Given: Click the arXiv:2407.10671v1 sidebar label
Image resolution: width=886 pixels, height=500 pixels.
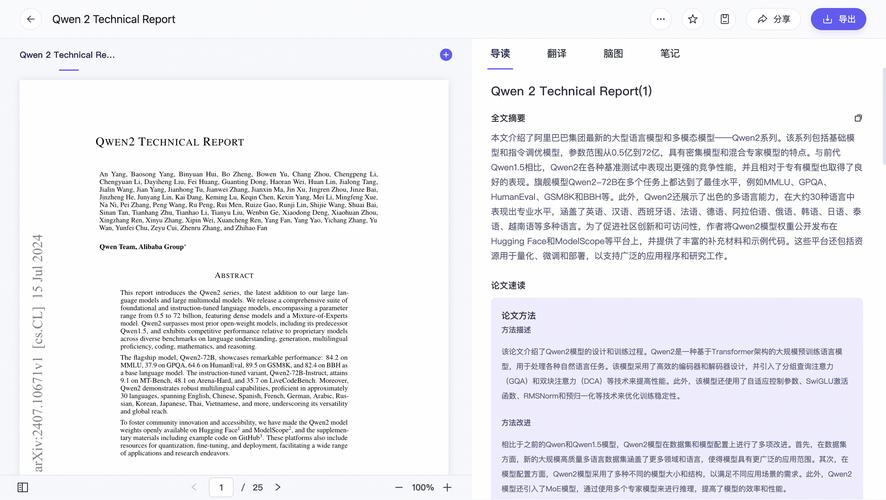Looking at the screenshot, I should (x=37, y=416).
